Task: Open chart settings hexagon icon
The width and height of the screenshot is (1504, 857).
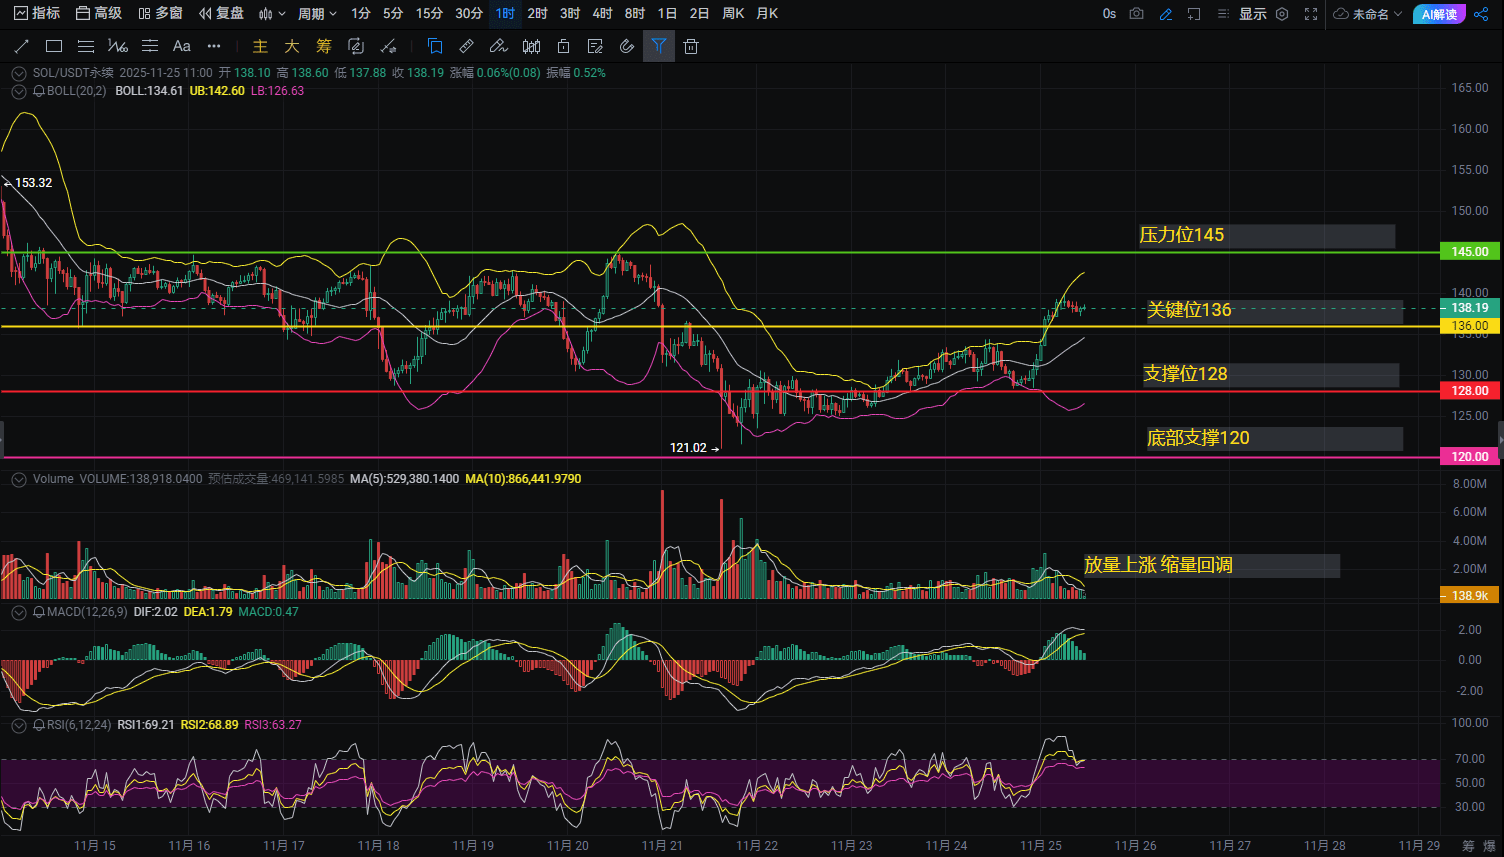Action: click(x=1282, y=14)
